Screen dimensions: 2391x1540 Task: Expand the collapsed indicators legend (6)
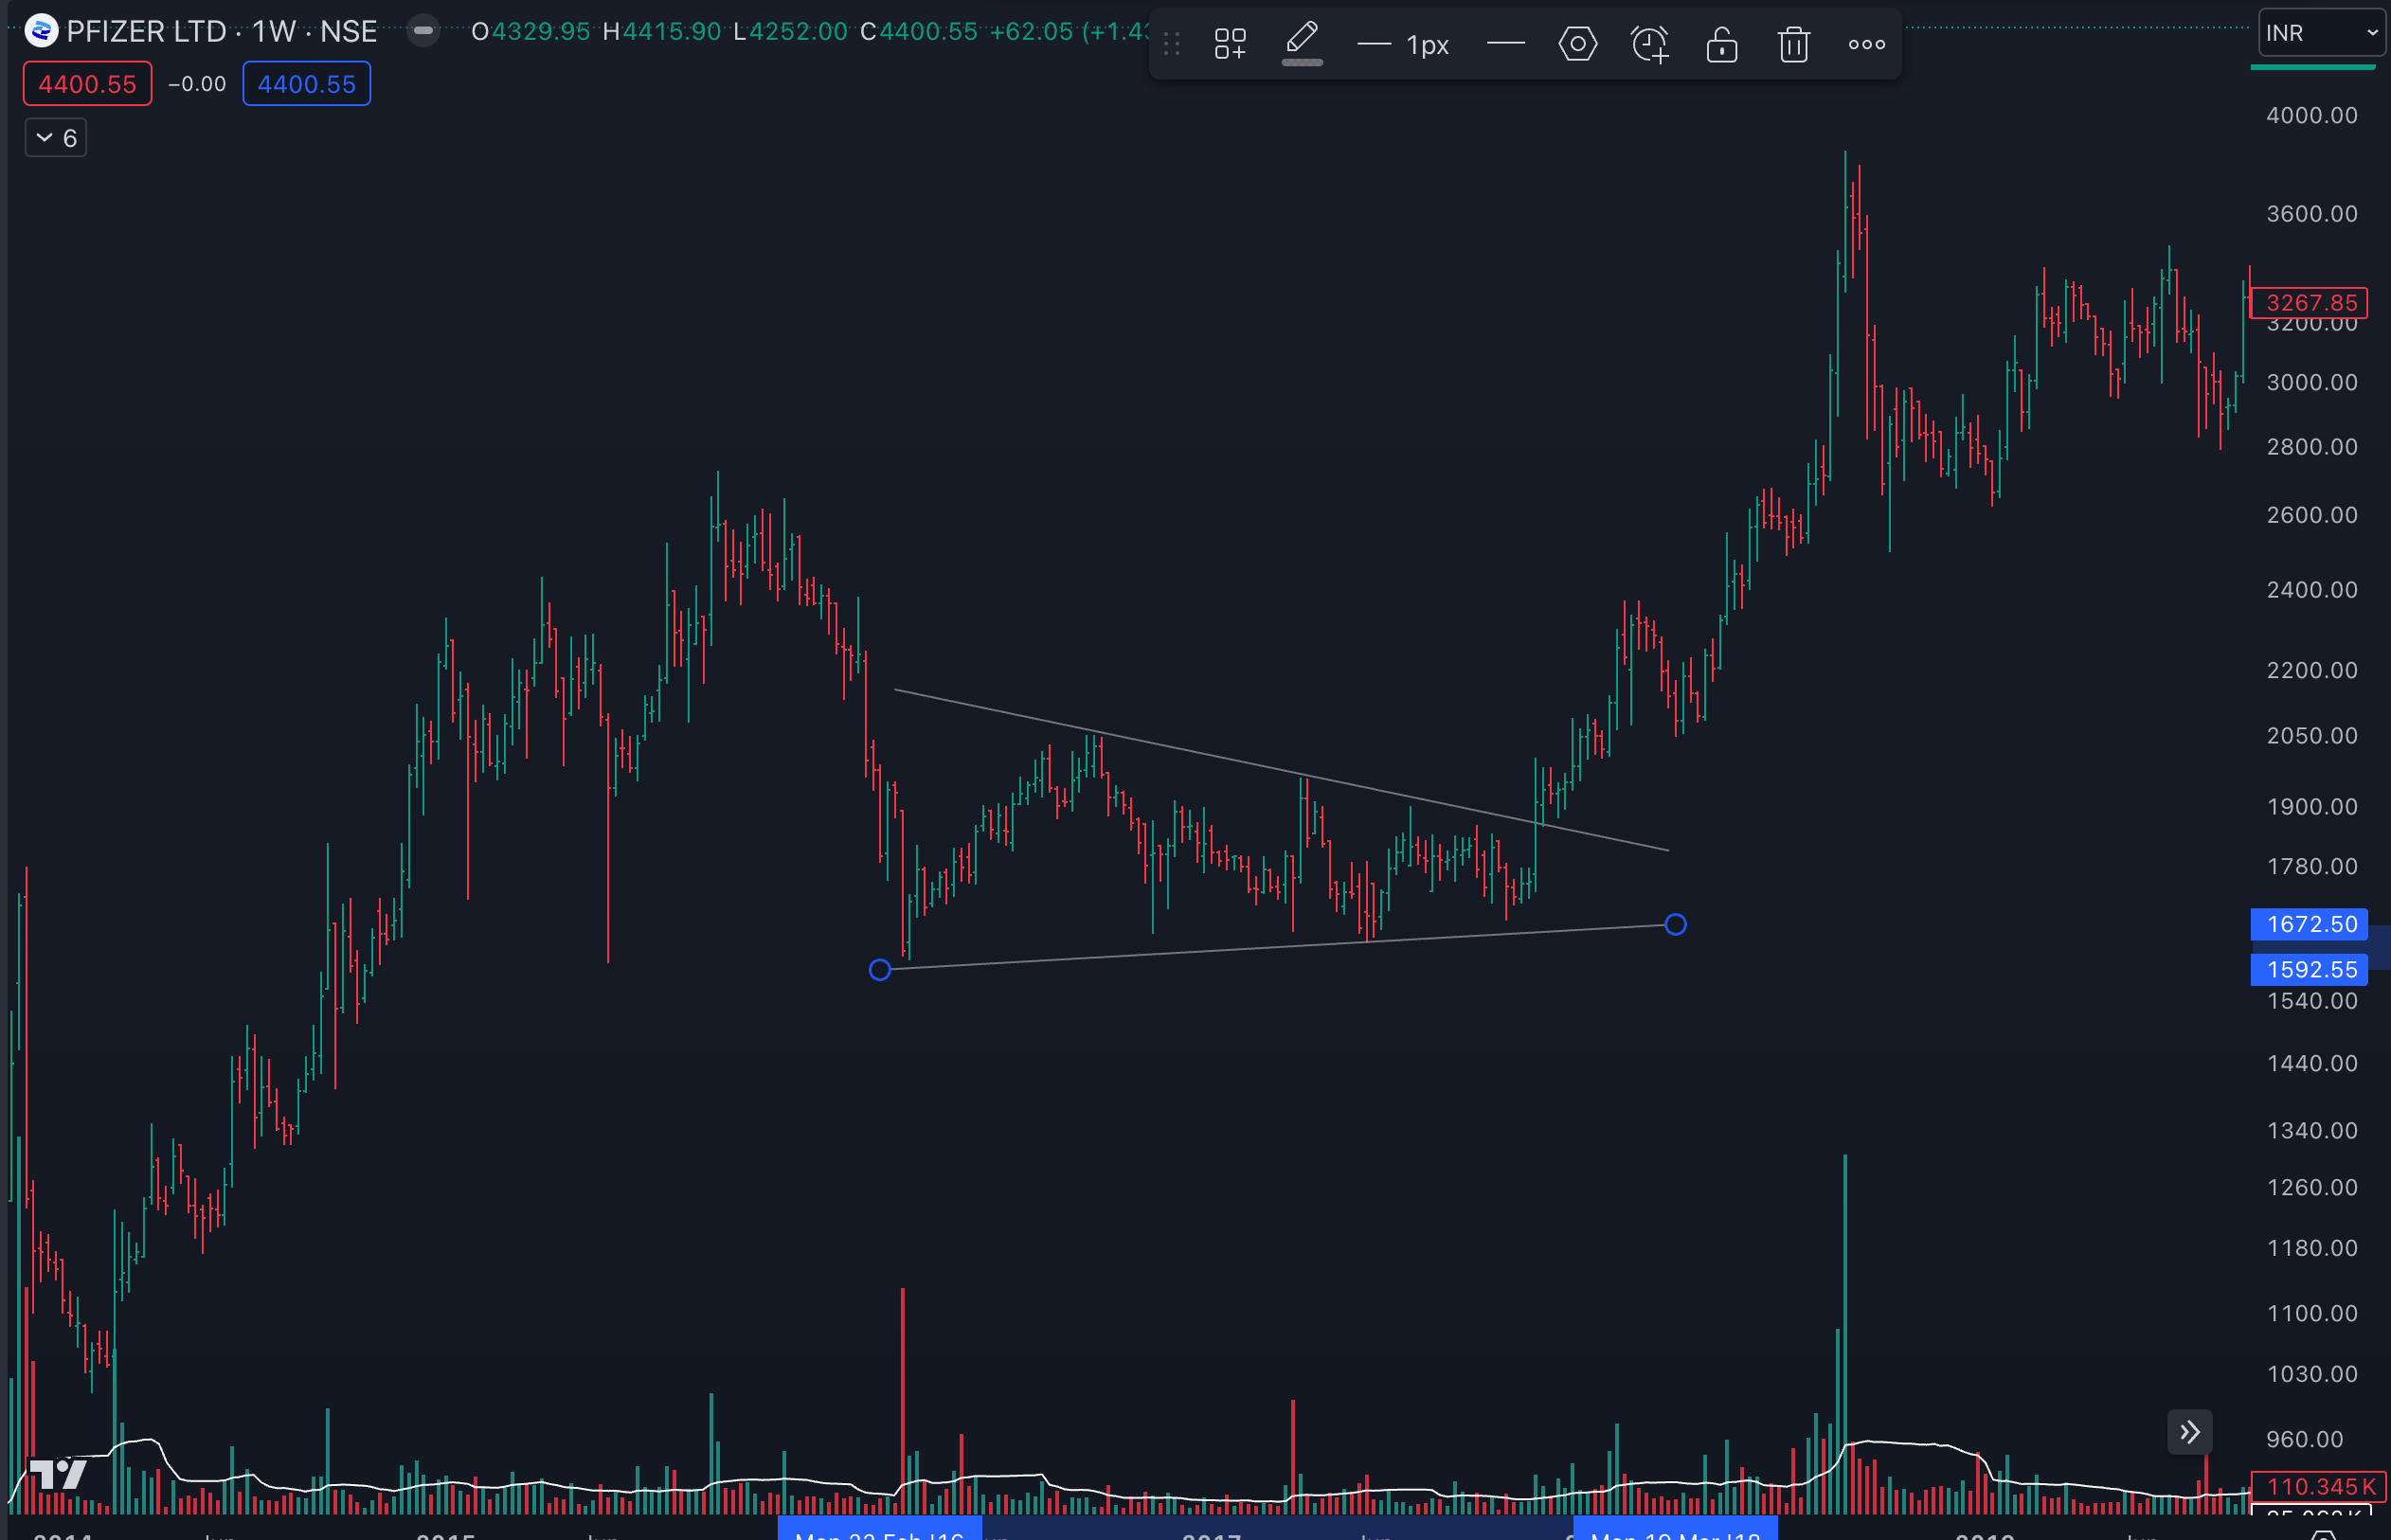click(56, 138)
